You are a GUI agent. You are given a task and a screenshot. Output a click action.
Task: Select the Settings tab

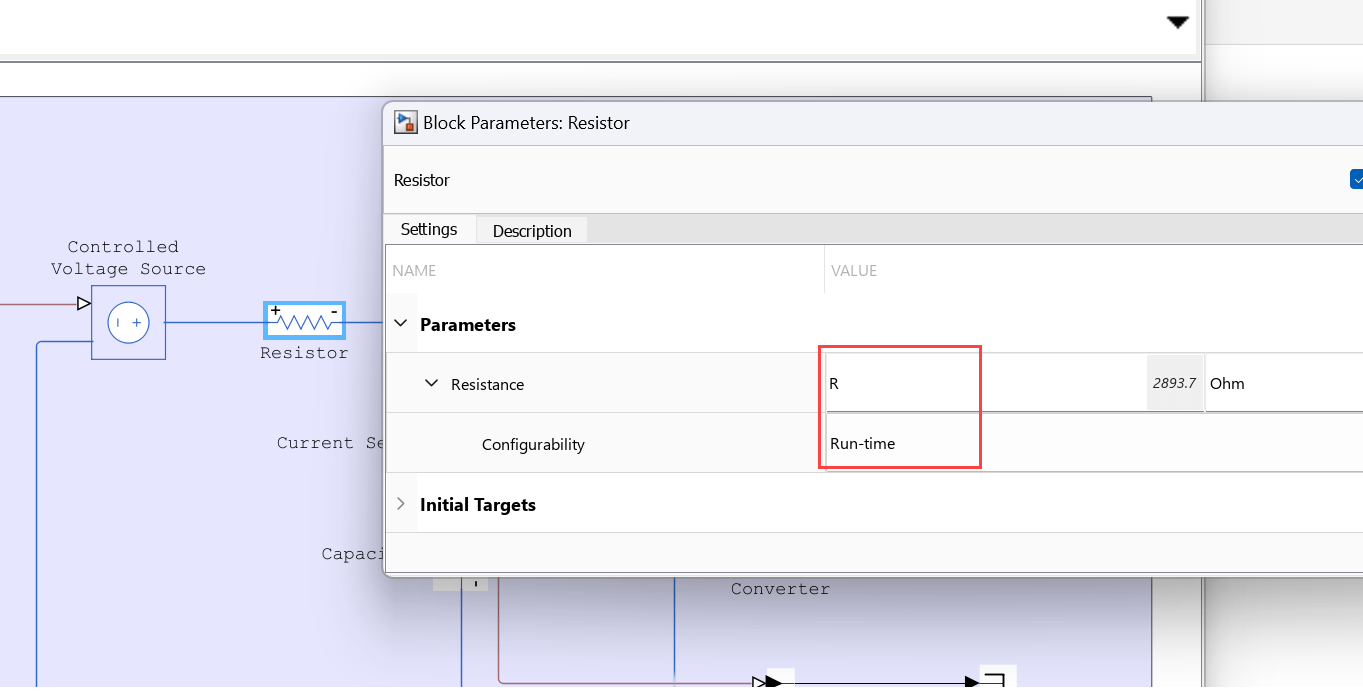(x=429, y=229)
